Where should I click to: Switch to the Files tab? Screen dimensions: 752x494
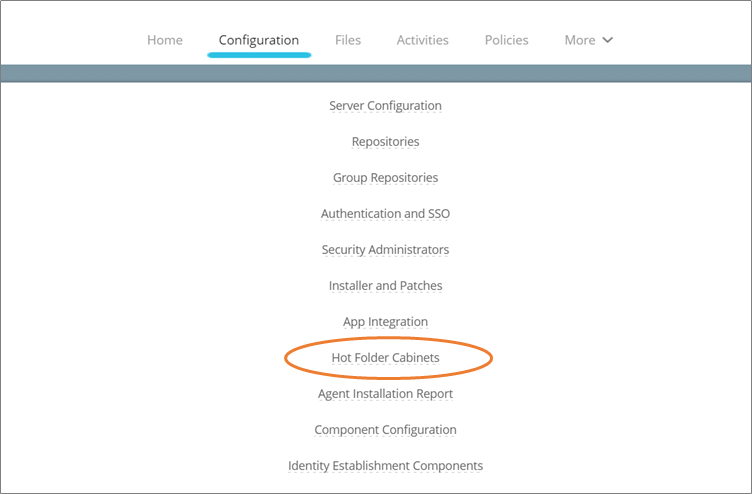click(348, 40)
